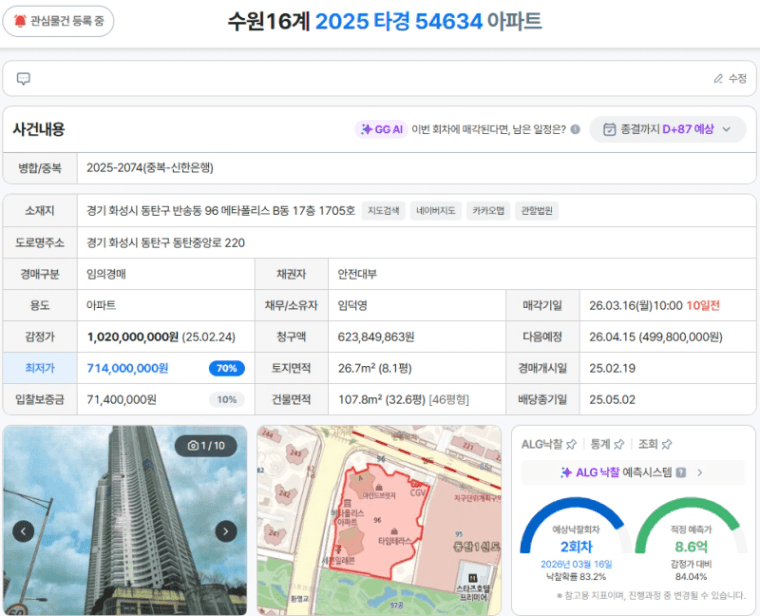Show previous property photo with left arrow
The width and height of the screenshot is (760, 616).
(23, 531)
